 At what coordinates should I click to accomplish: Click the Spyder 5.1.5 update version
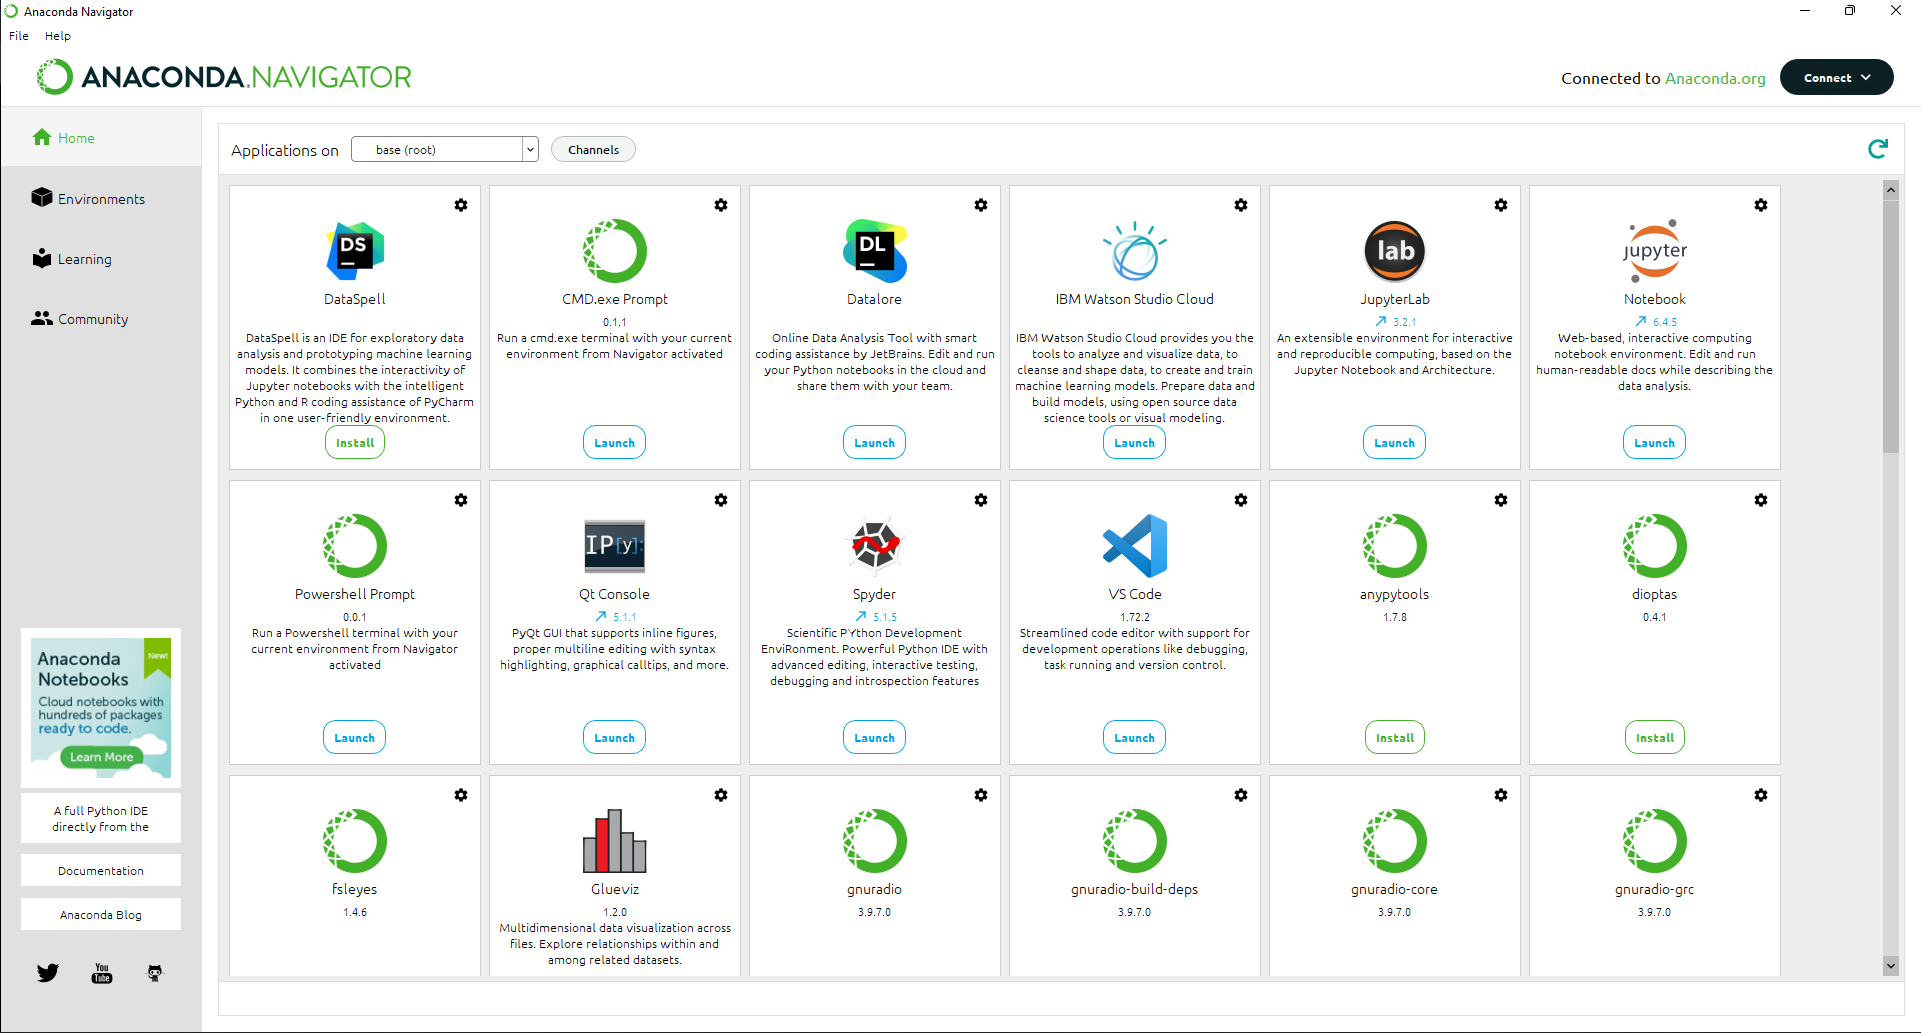876,617
